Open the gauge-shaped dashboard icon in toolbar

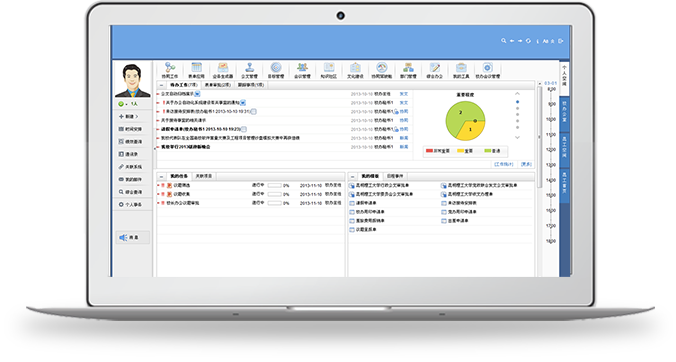[x=382, y=70]
